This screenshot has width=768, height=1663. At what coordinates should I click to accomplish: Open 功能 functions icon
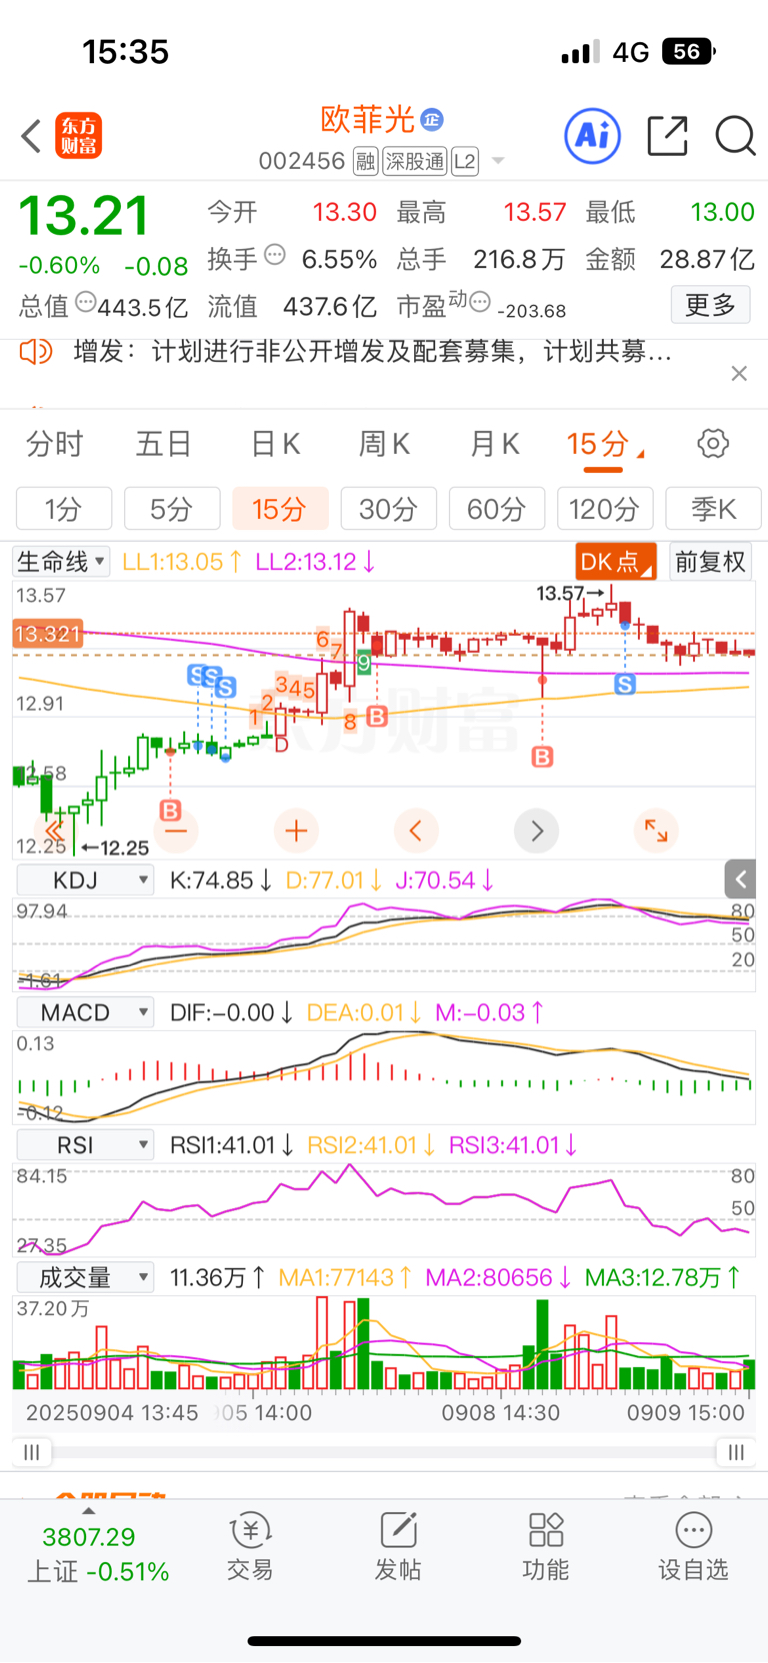(x=546, y=1546)
